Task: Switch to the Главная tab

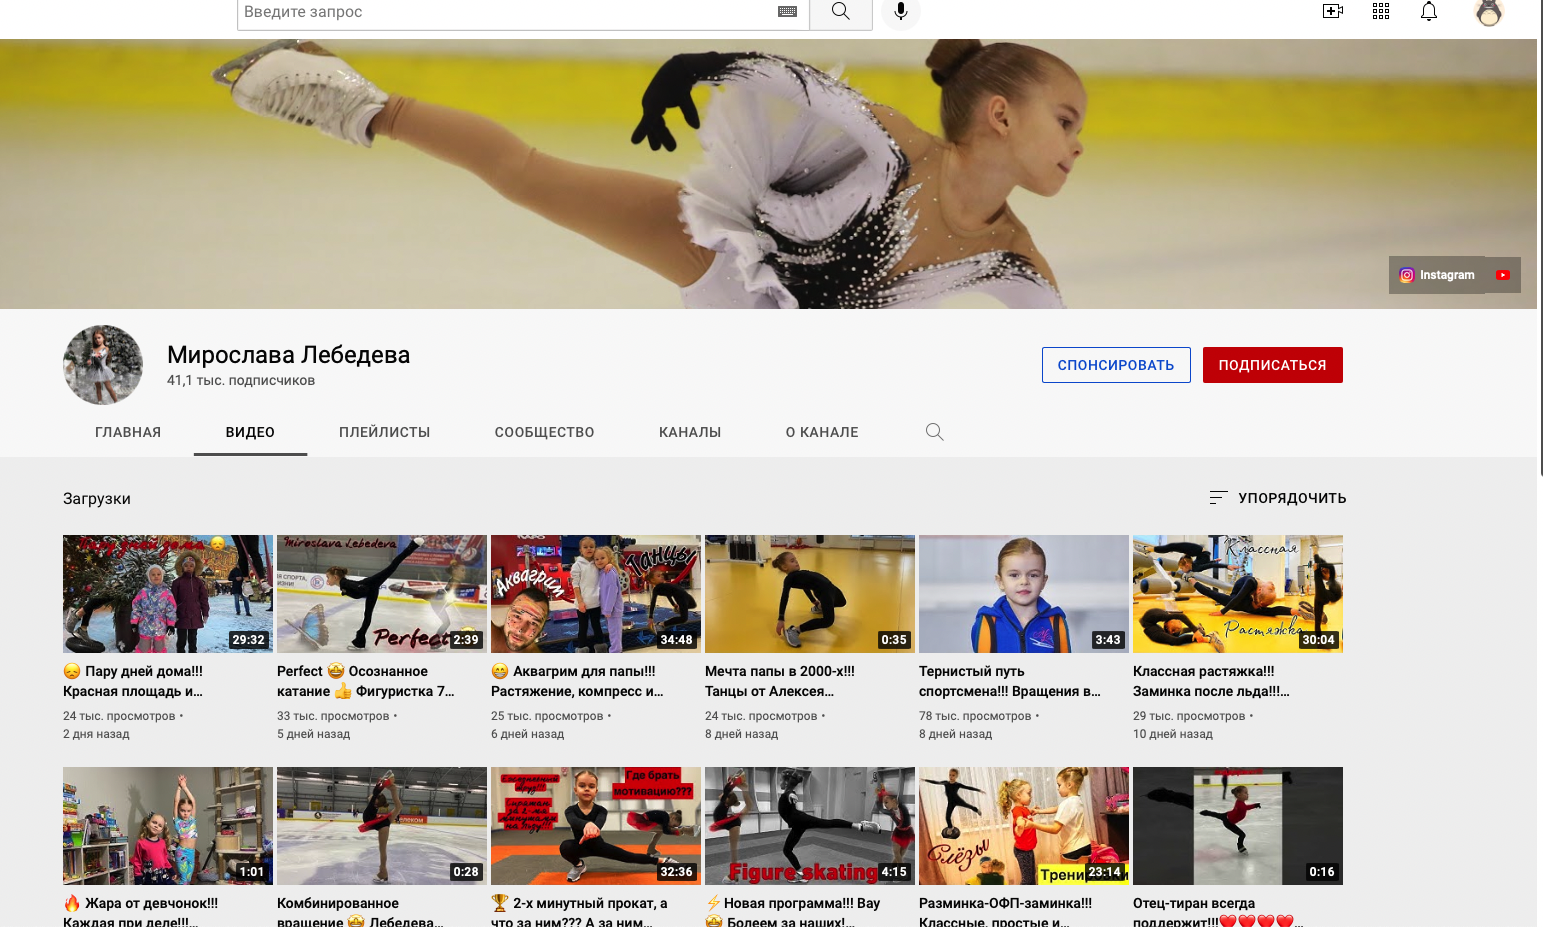Action: pyautogui.click(x=128, y=432)
